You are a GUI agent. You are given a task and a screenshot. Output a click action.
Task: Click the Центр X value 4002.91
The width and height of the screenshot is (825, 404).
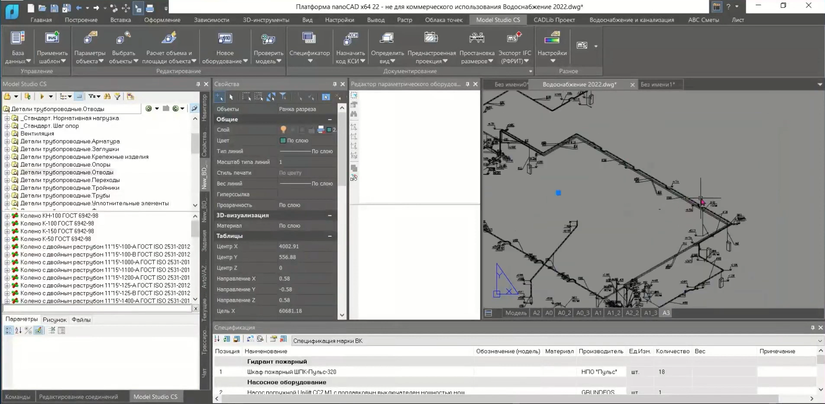click(x=289, y=246)
